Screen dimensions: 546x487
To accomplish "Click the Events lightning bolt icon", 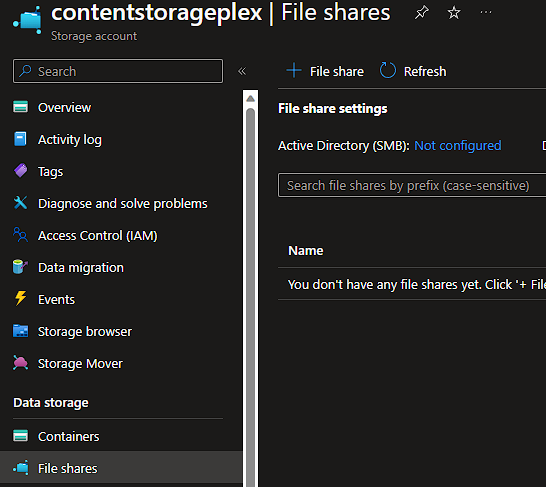I will tap(21, 299).
